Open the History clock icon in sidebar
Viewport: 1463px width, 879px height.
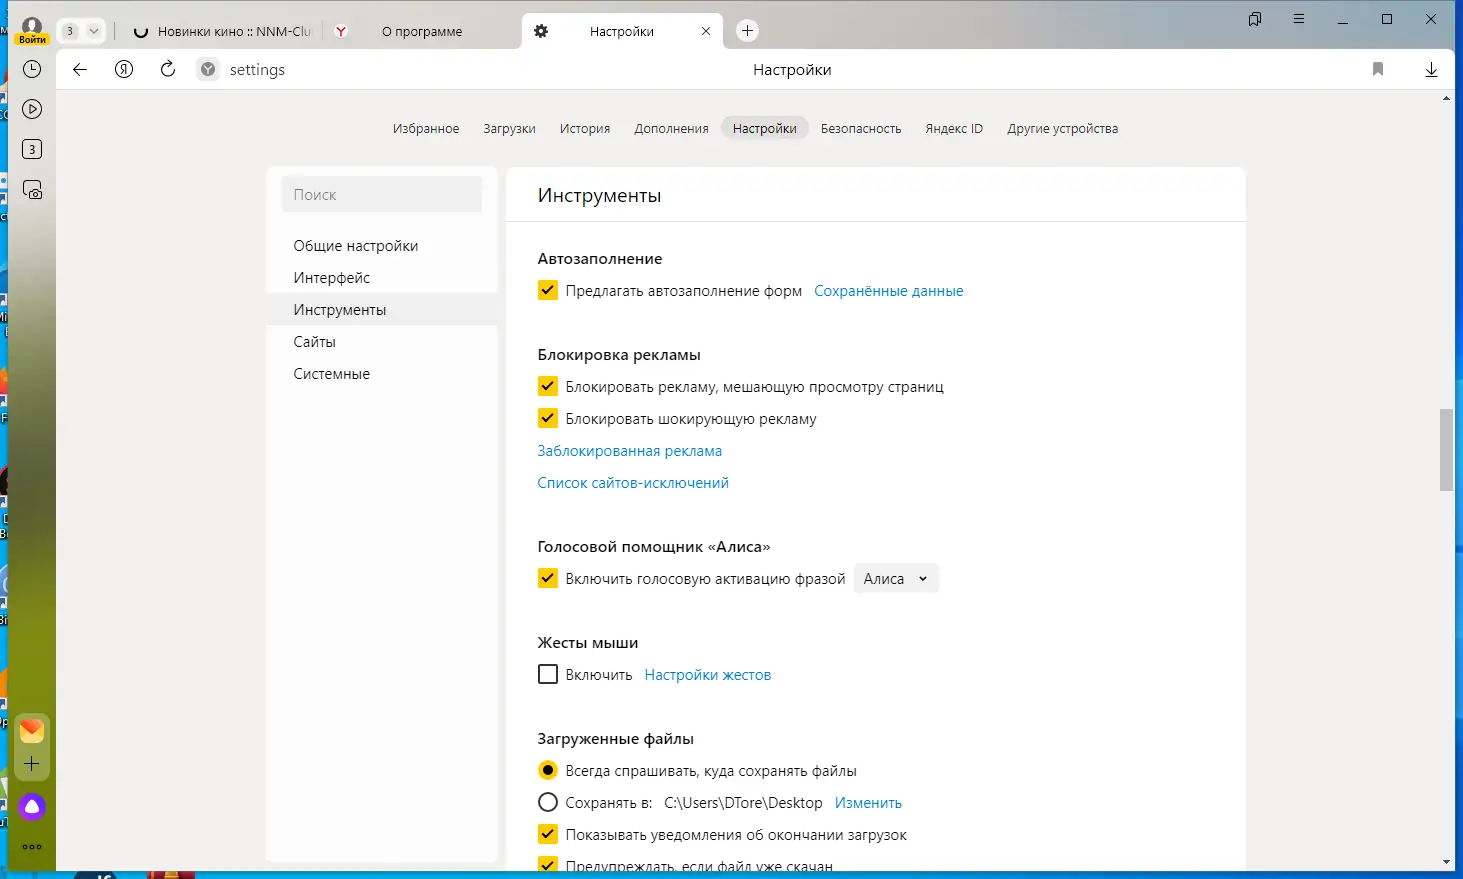32,69
